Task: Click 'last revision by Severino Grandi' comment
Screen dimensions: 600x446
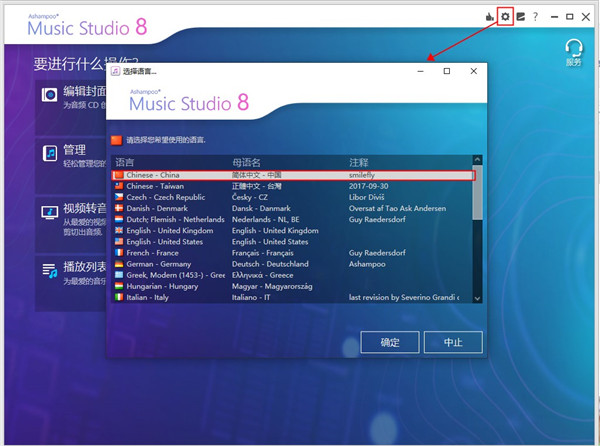Action: (404, 297)
